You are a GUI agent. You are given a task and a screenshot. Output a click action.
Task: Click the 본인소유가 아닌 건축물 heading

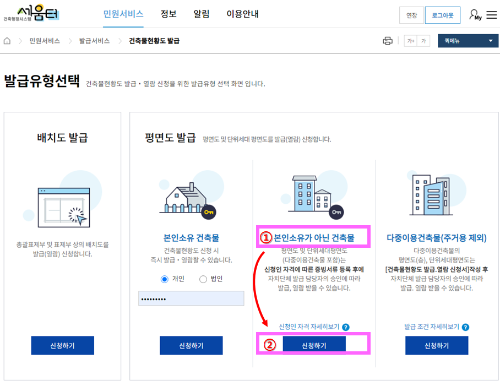(x=314, y=238)
